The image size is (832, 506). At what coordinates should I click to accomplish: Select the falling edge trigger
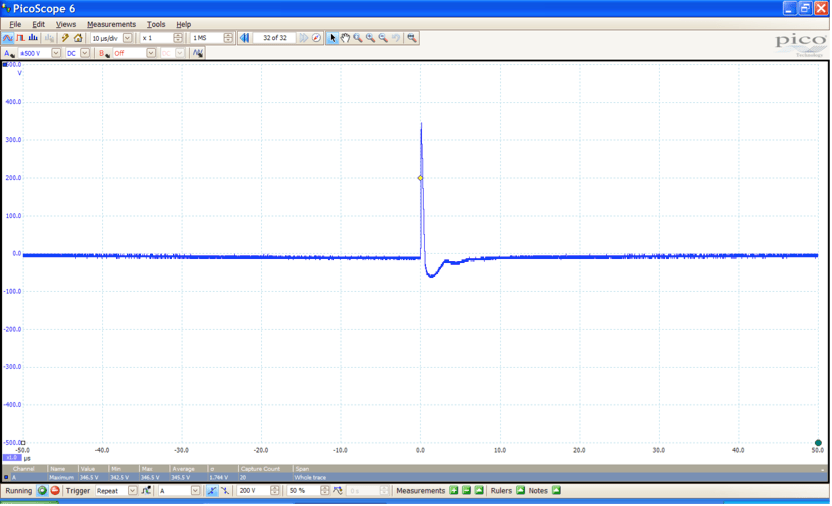pos(224,491)
